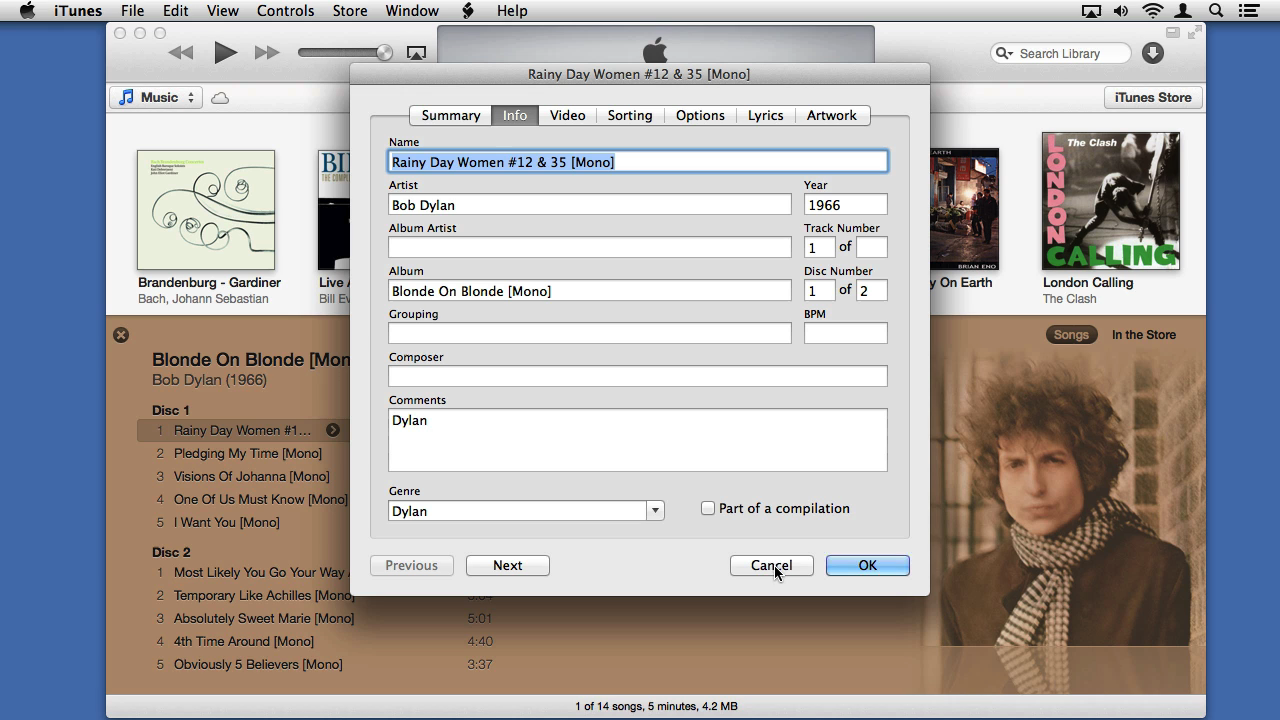The width and height of the screenshot is (1280, 720).
Task: Open the Help menu
Action: (512, 11)
